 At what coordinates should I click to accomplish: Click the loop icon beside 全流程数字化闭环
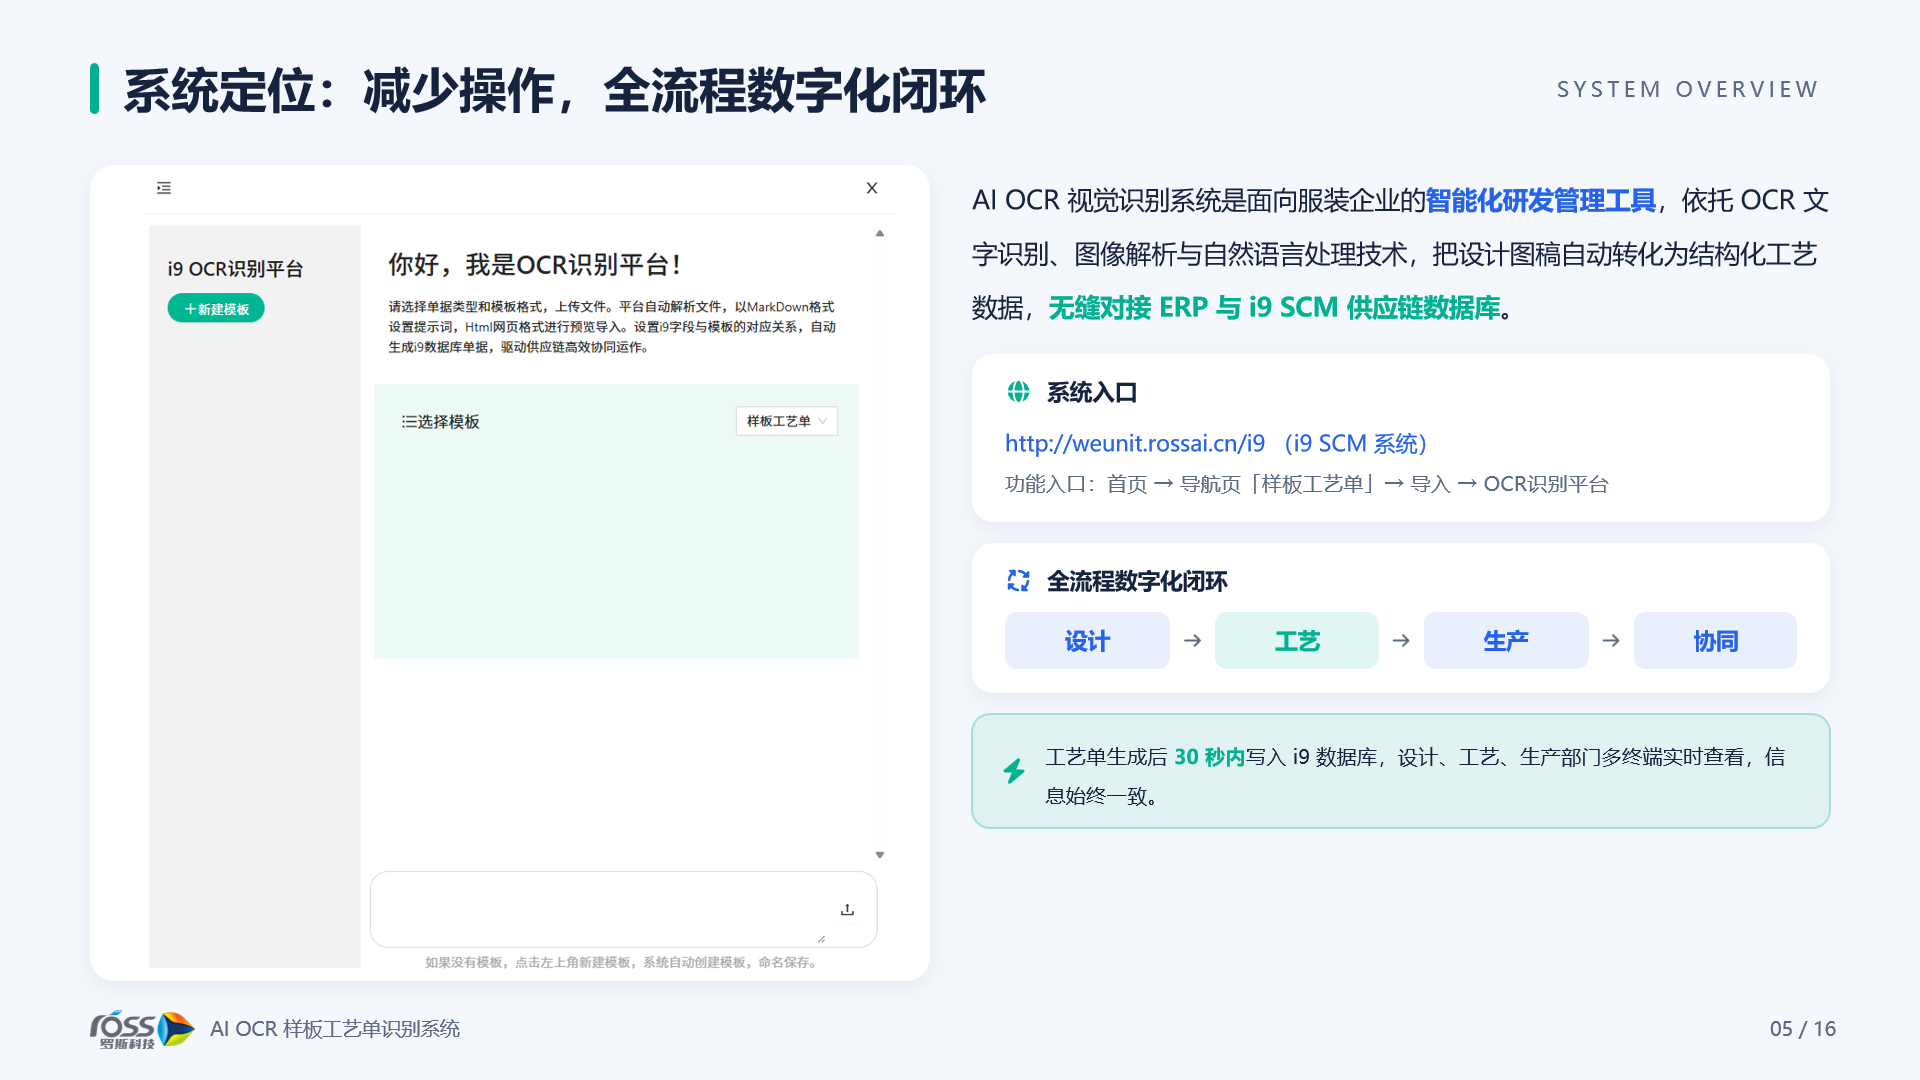pos(1018,581)
